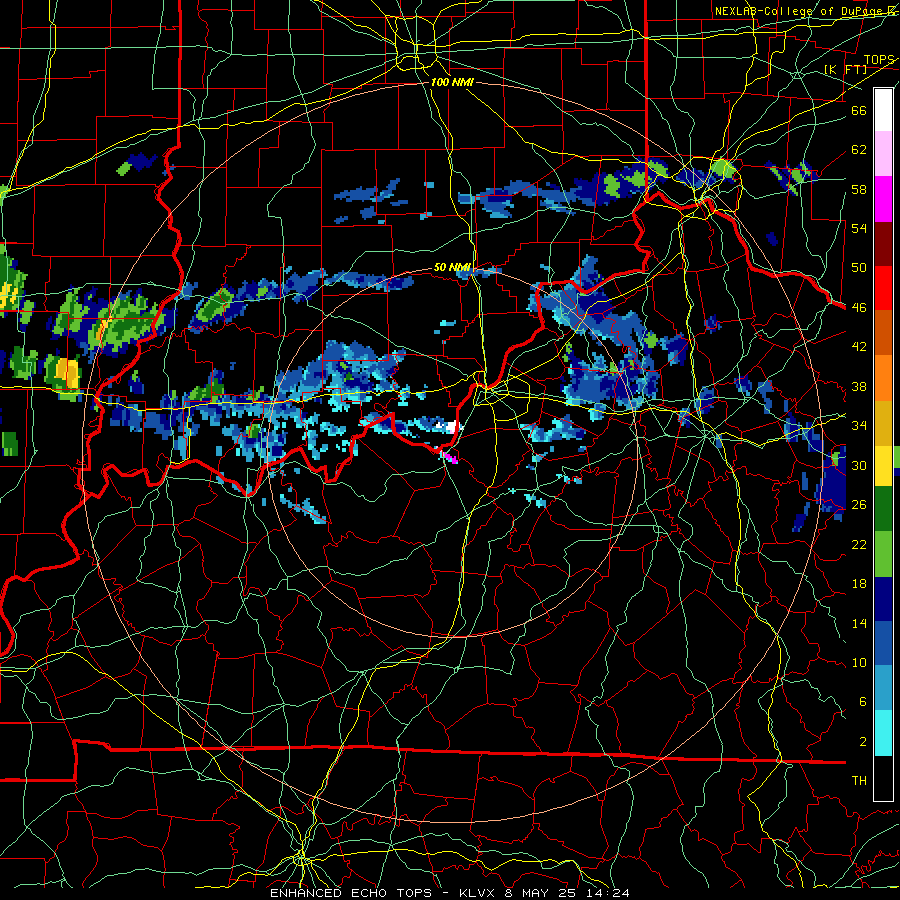Viewport: 900px width, 900px height.
Task: Click the 58 scale value
Action: point(859,189)
